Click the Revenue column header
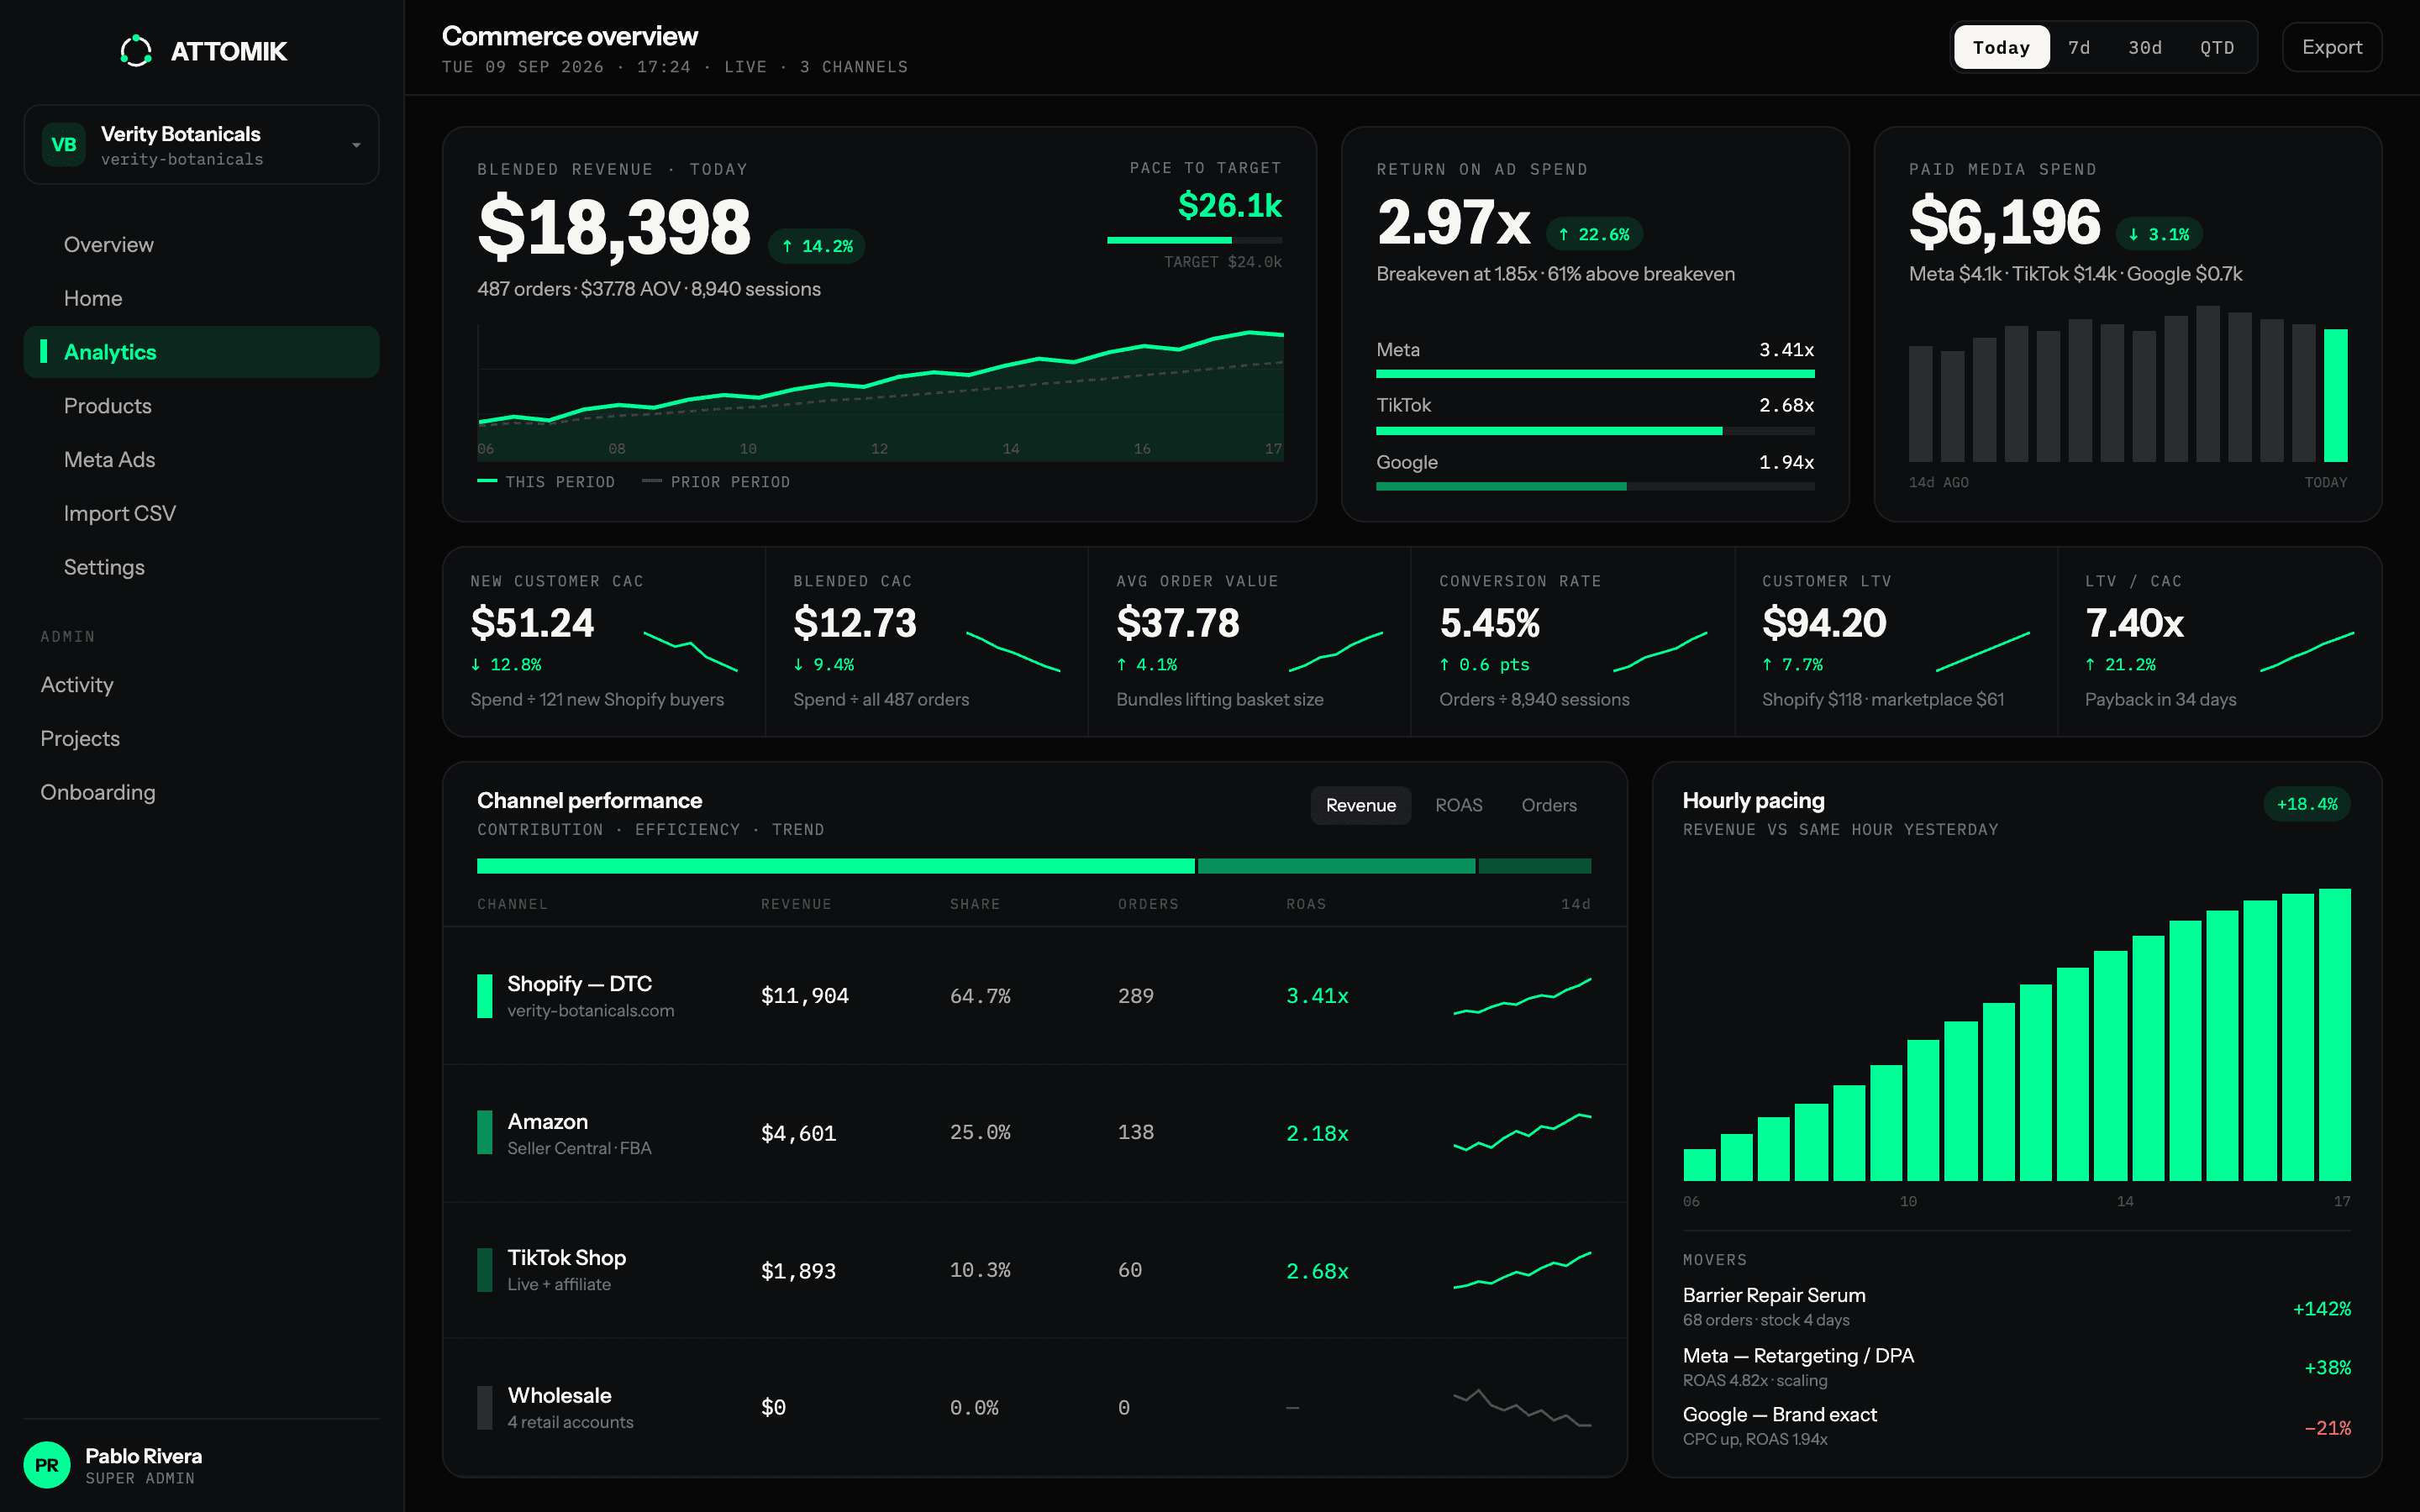This screenshot has height=1512, width=2420. click(x=796, y=904)
